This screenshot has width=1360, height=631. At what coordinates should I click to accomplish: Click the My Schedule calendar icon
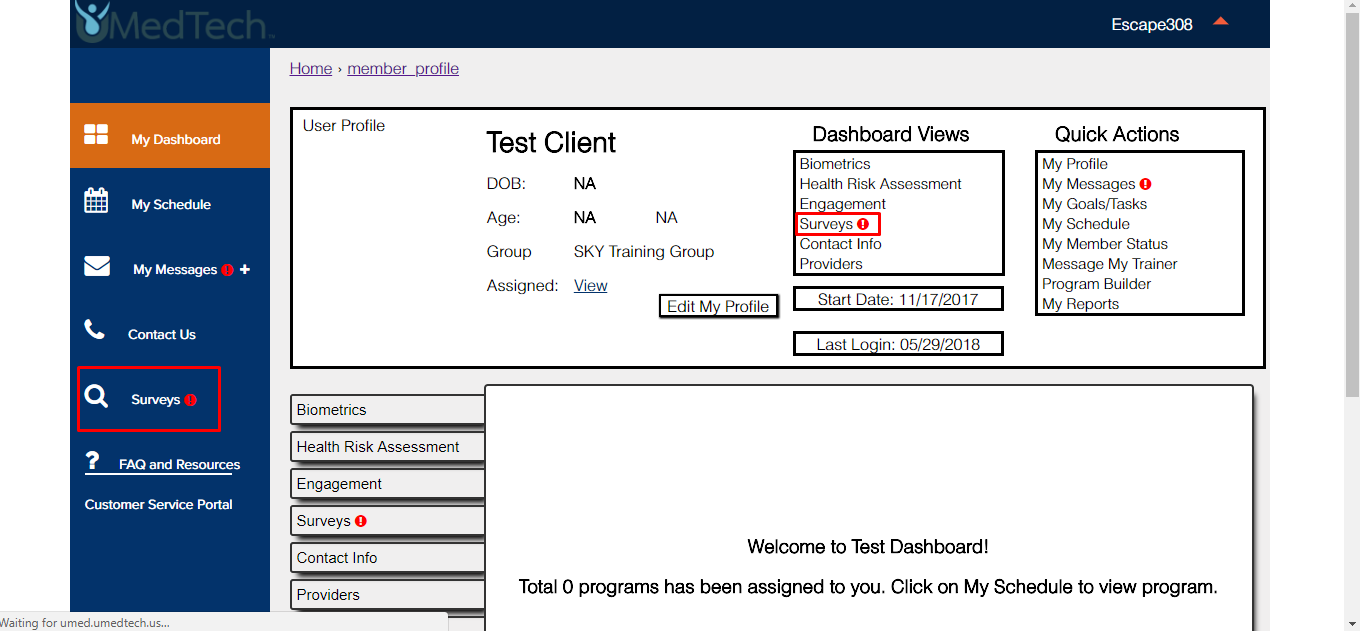[x=96, y=200]
